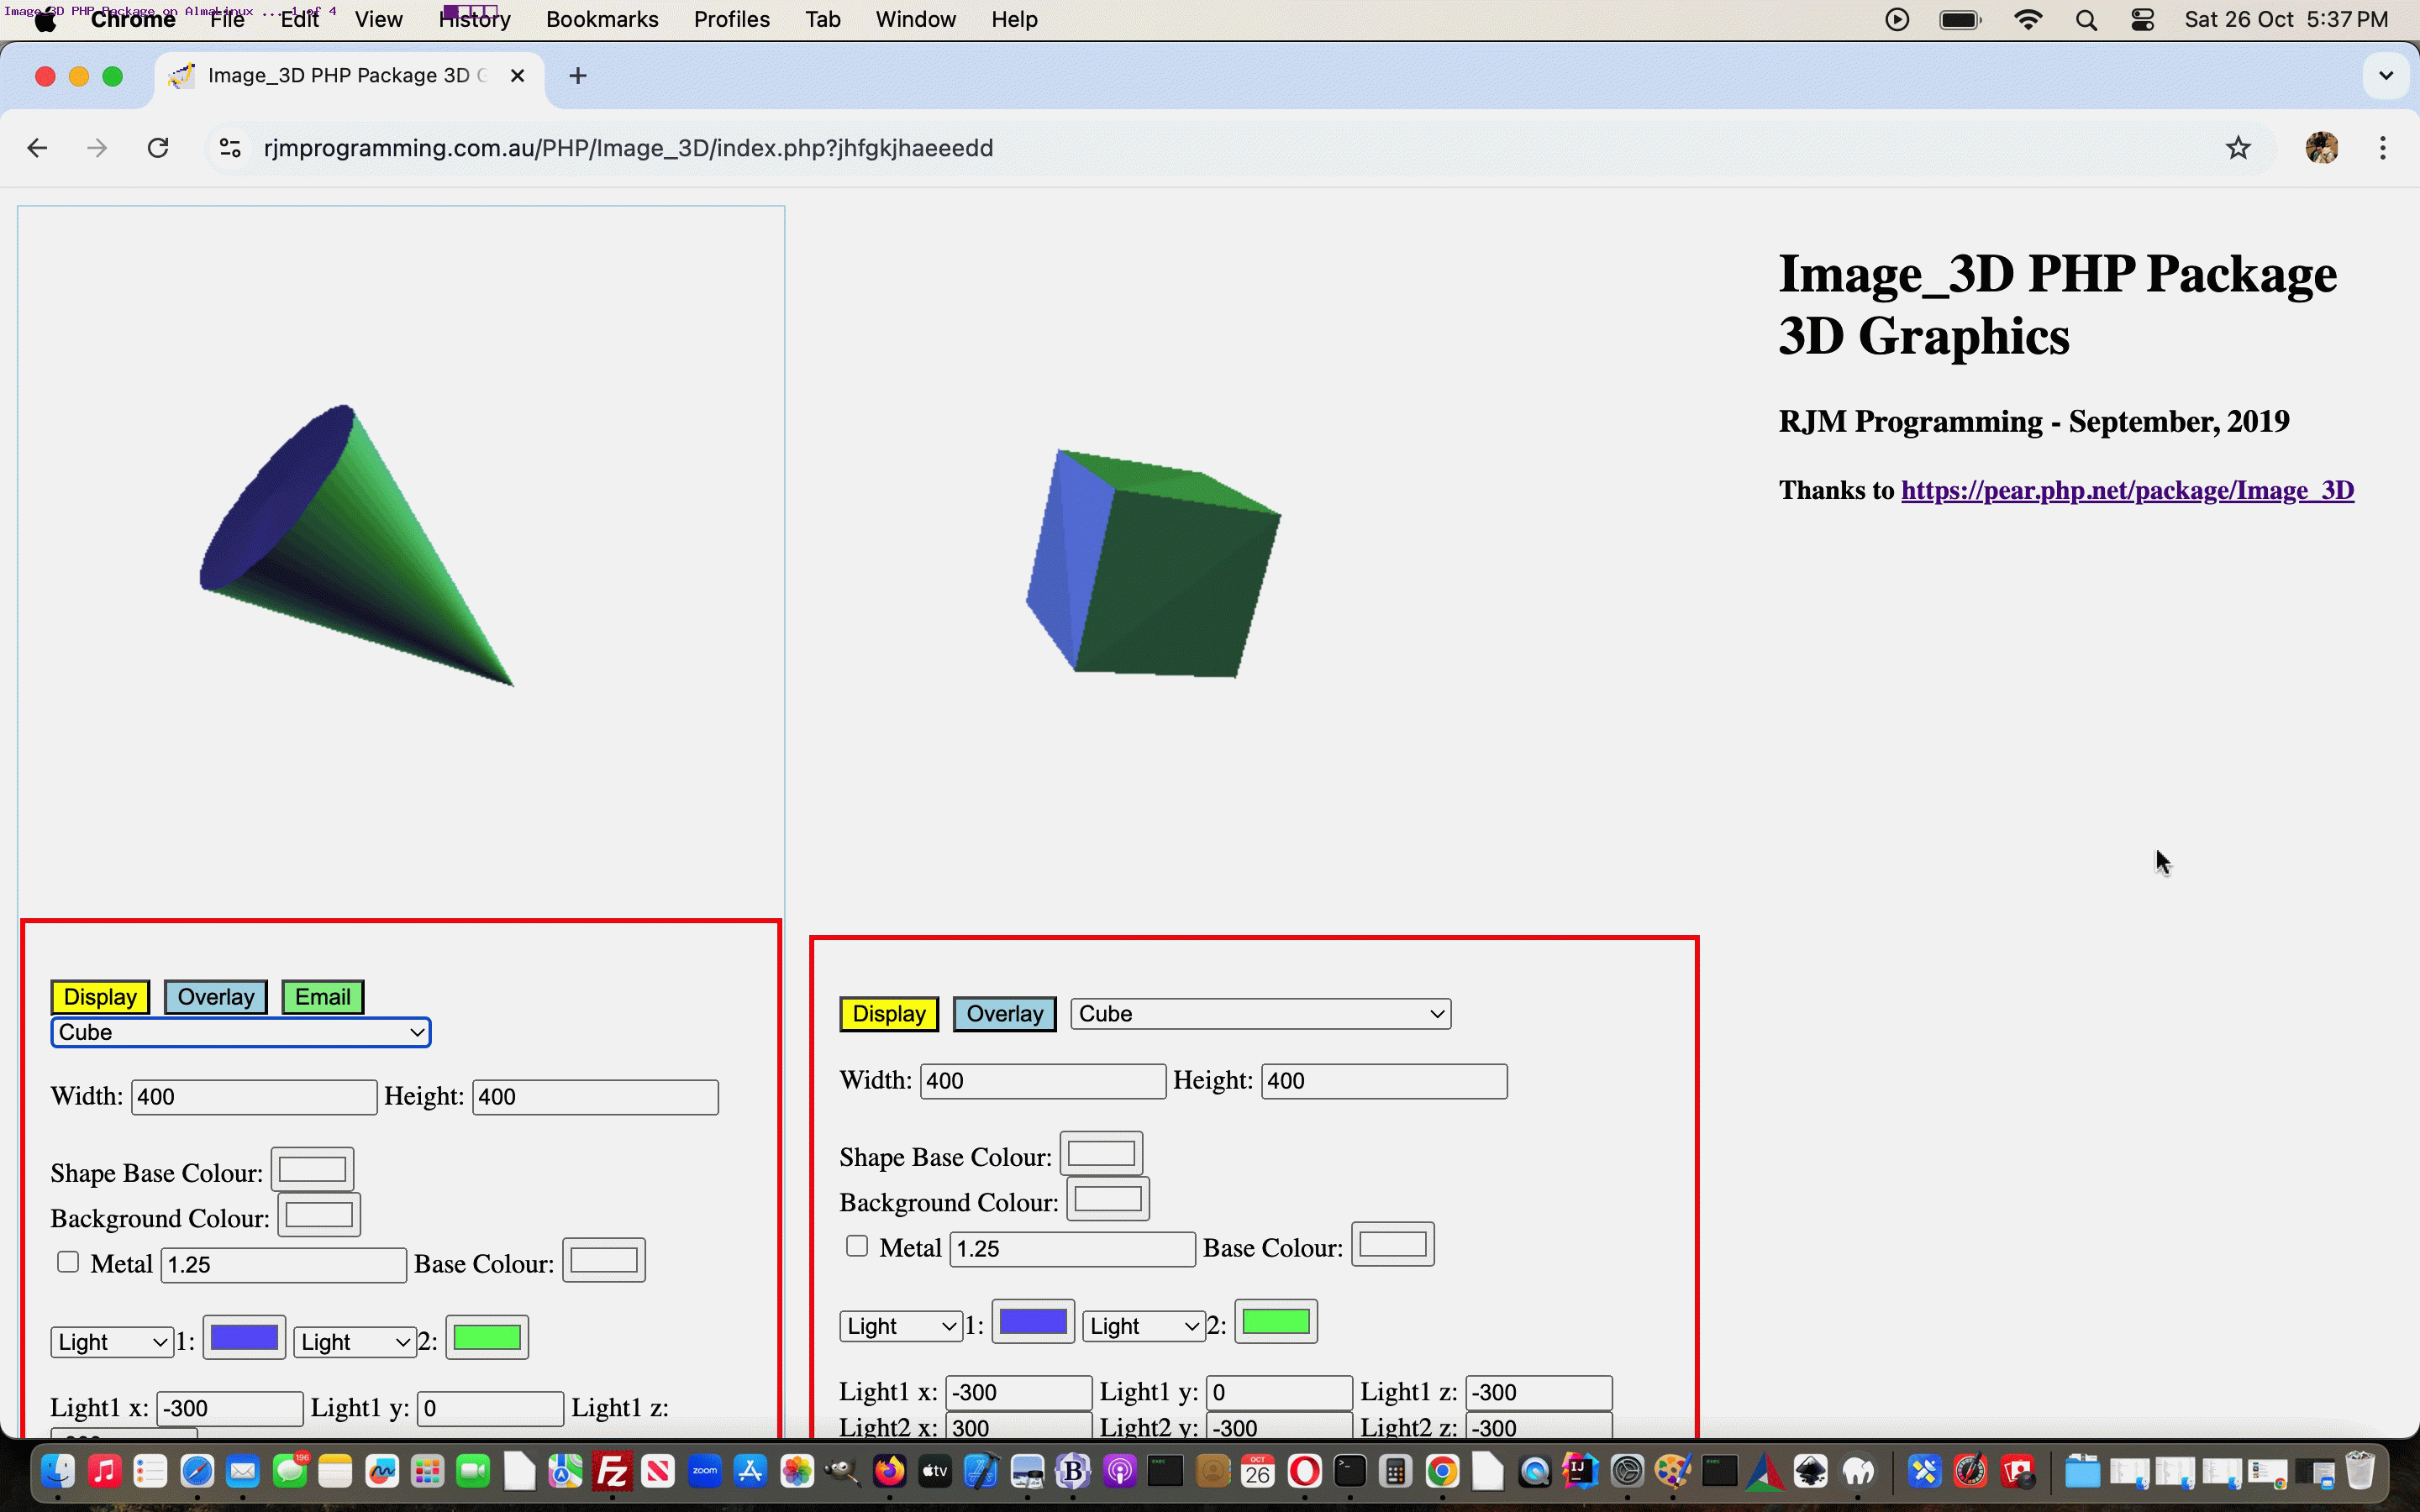Enable Metal checkbox in left panel
This screenshot has width=2420, height=1512.
68,1262
